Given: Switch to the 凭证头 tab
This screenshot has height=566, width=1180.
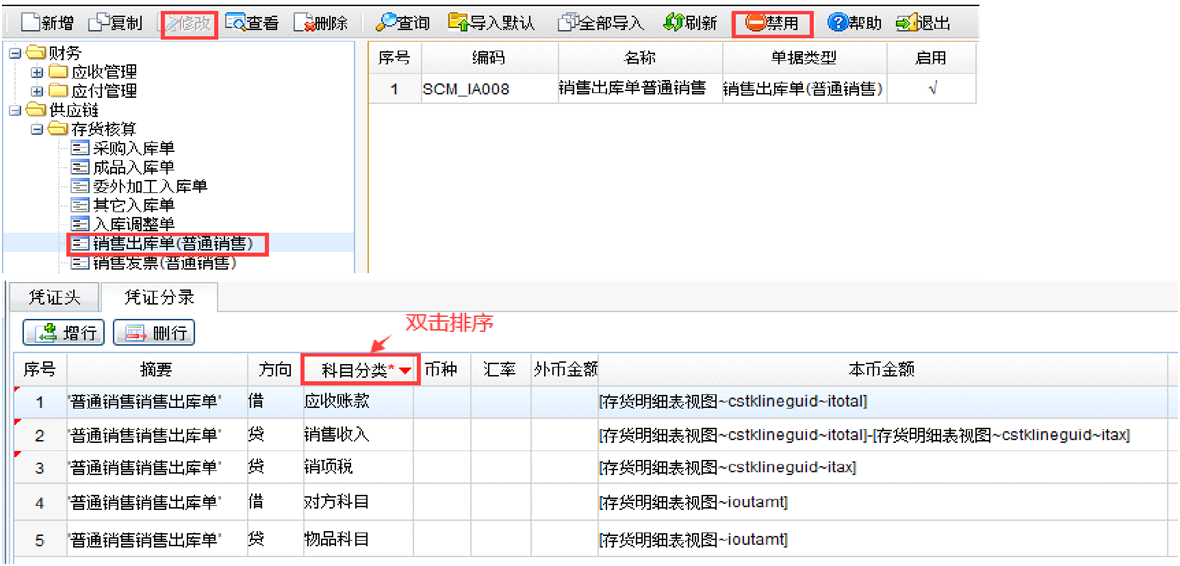Looking at the screenshot, I should tap(53, 297).
